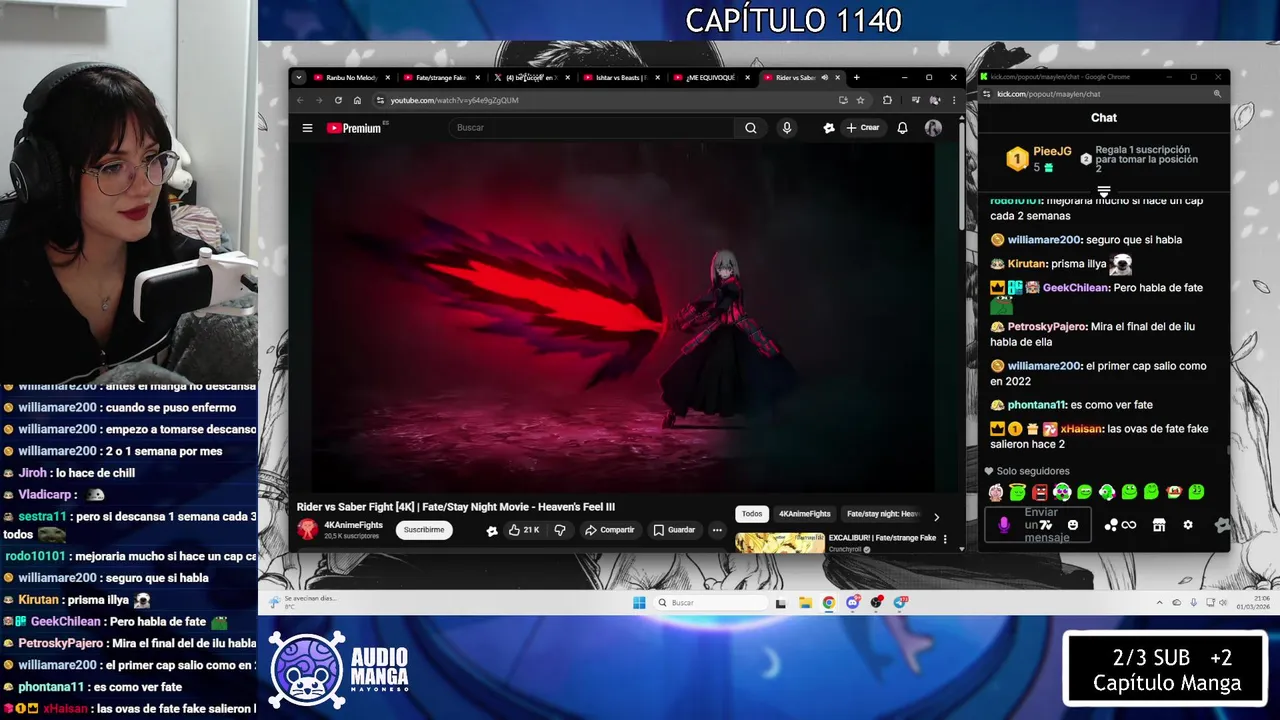The height and width of the screenshot is (720, 1280).
Task: Start voice search with the microphone icon
Action: pyautogui.click(x=787, y=128)
